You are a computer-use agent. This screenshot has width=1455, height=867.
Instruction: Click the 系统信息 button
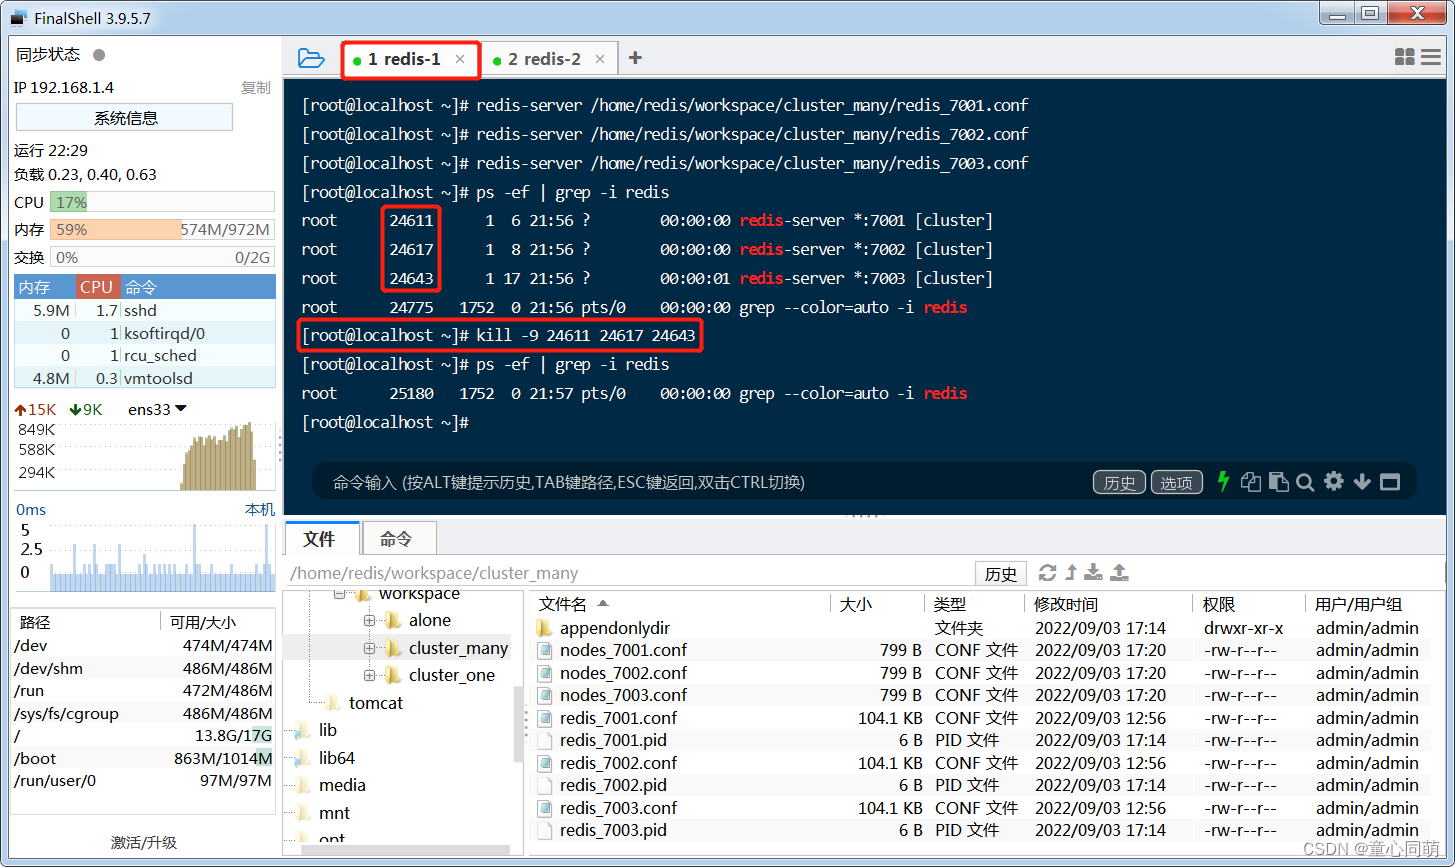pos(125,117)
